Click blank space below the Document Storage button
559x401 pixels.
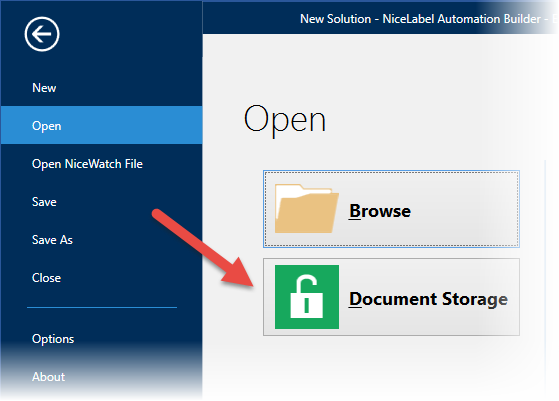coord(391,364)
